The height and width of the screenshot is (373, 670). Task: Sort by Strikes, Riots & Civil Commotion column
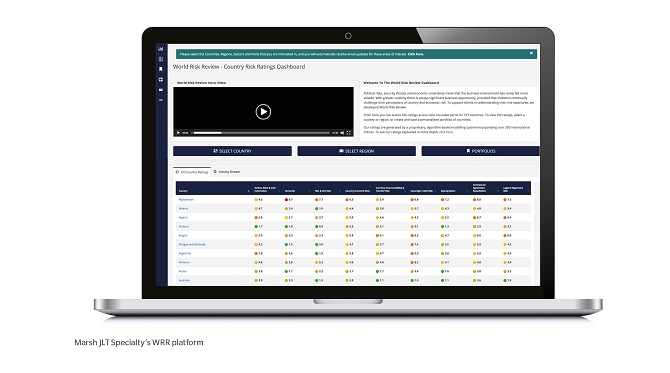[265, 189]
